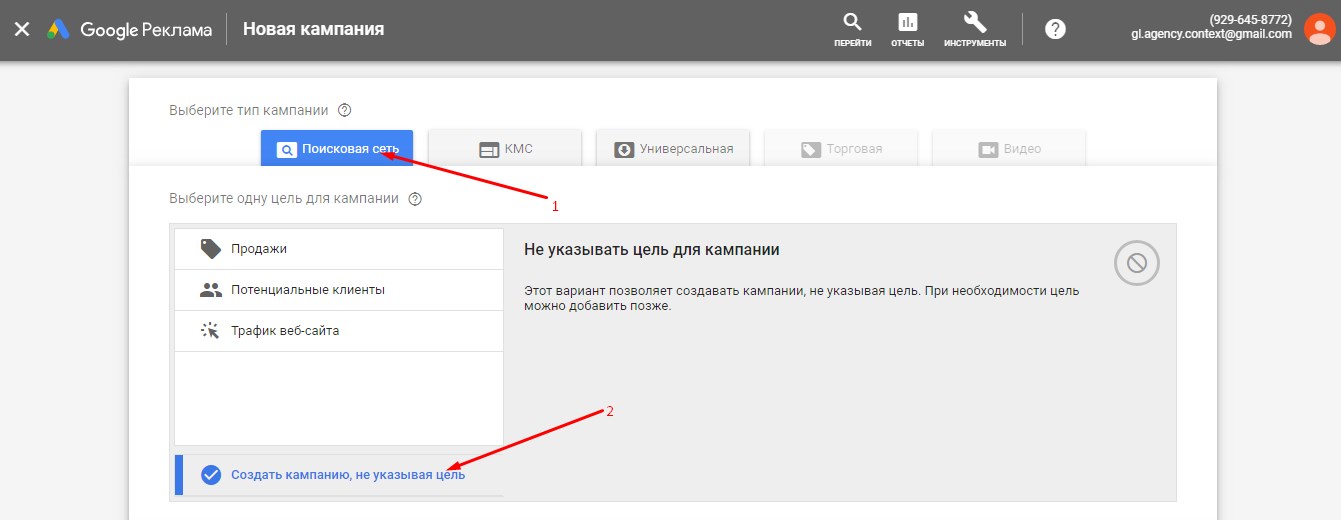The image size is (1341, 520).
Task: Close the new campaign dialog with X
Action: coord(22,29)
